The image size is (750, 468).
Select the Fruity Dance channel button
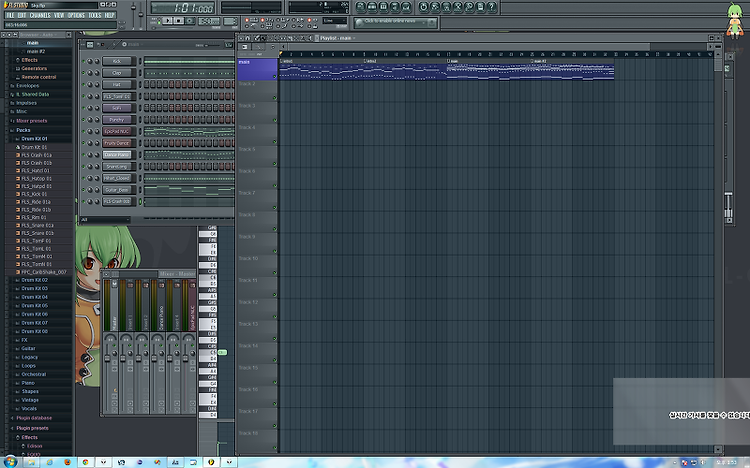pyautogui.click(x=117, y=143)
